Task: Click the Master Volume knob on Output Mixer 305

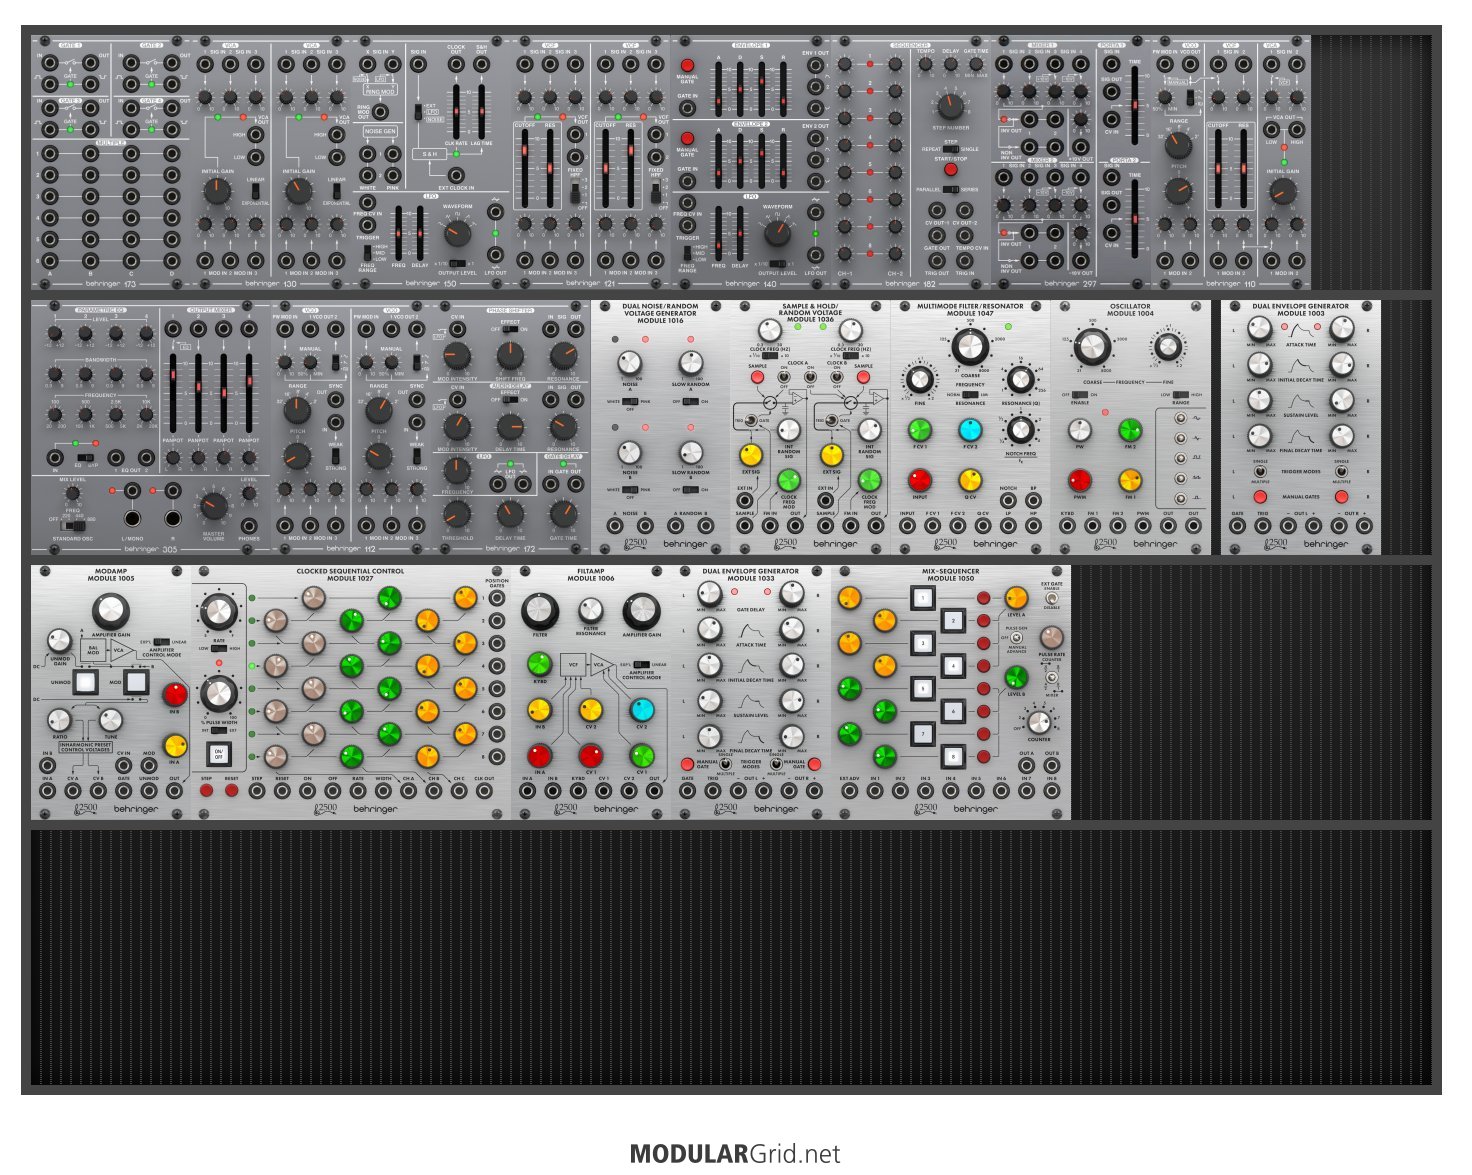Action: click(x=213, y=505)
